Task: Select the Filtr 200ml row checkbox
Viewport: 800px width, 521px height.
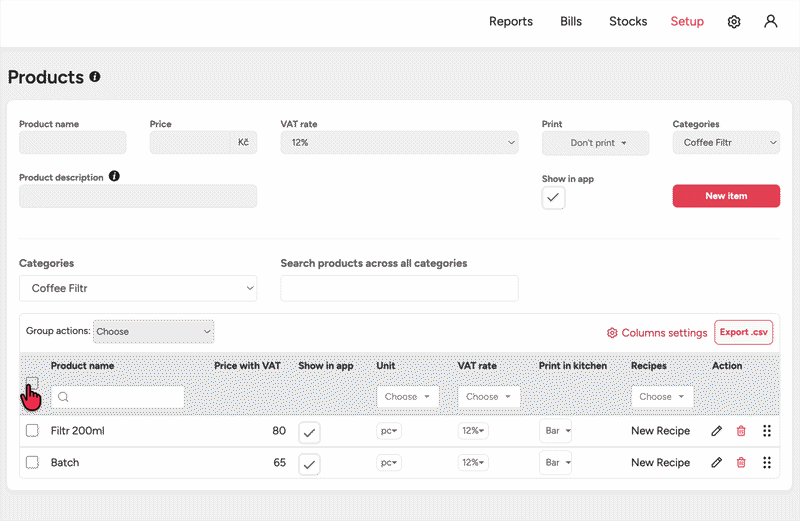Action: (32, 431)
